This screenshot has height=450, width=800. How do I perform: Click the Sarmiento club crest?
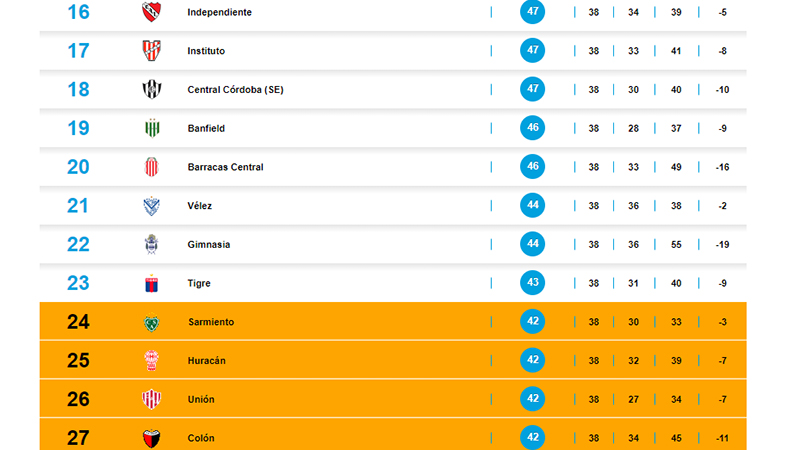[152, 322]
